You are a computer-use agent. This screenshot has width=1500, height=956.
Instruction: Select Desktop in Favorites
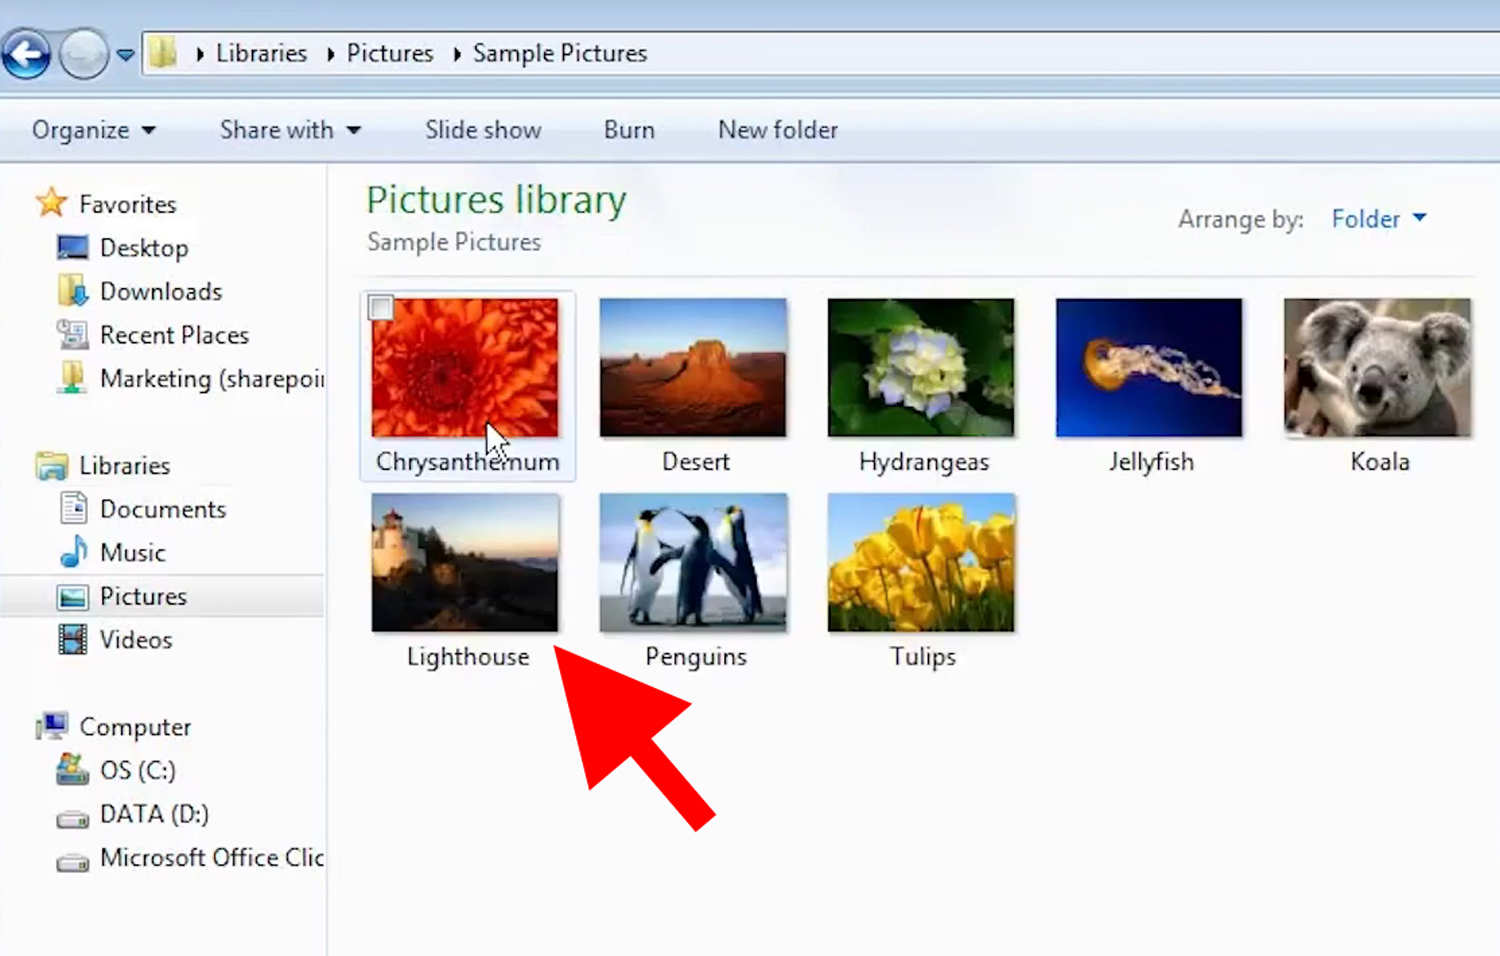point(143,248)
